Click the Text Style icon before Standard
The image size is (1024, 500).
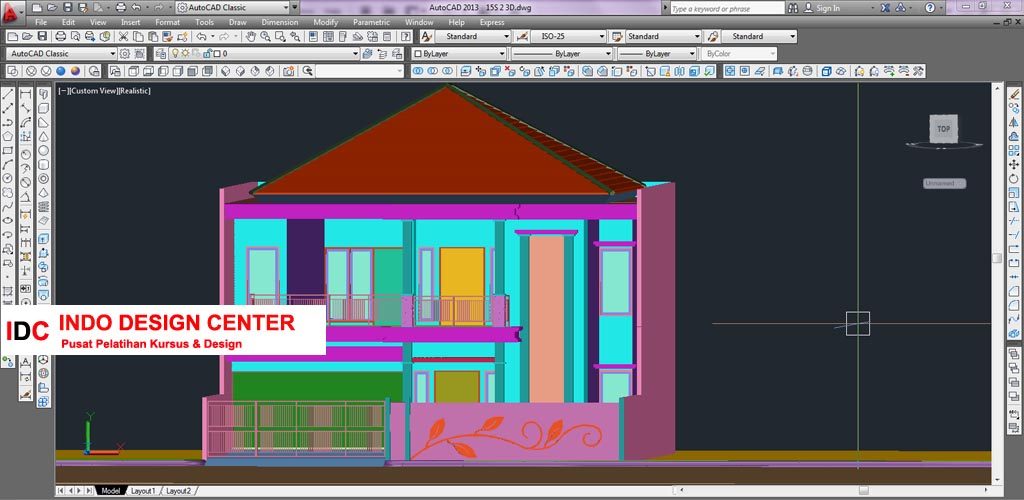(x=426, y=37)
